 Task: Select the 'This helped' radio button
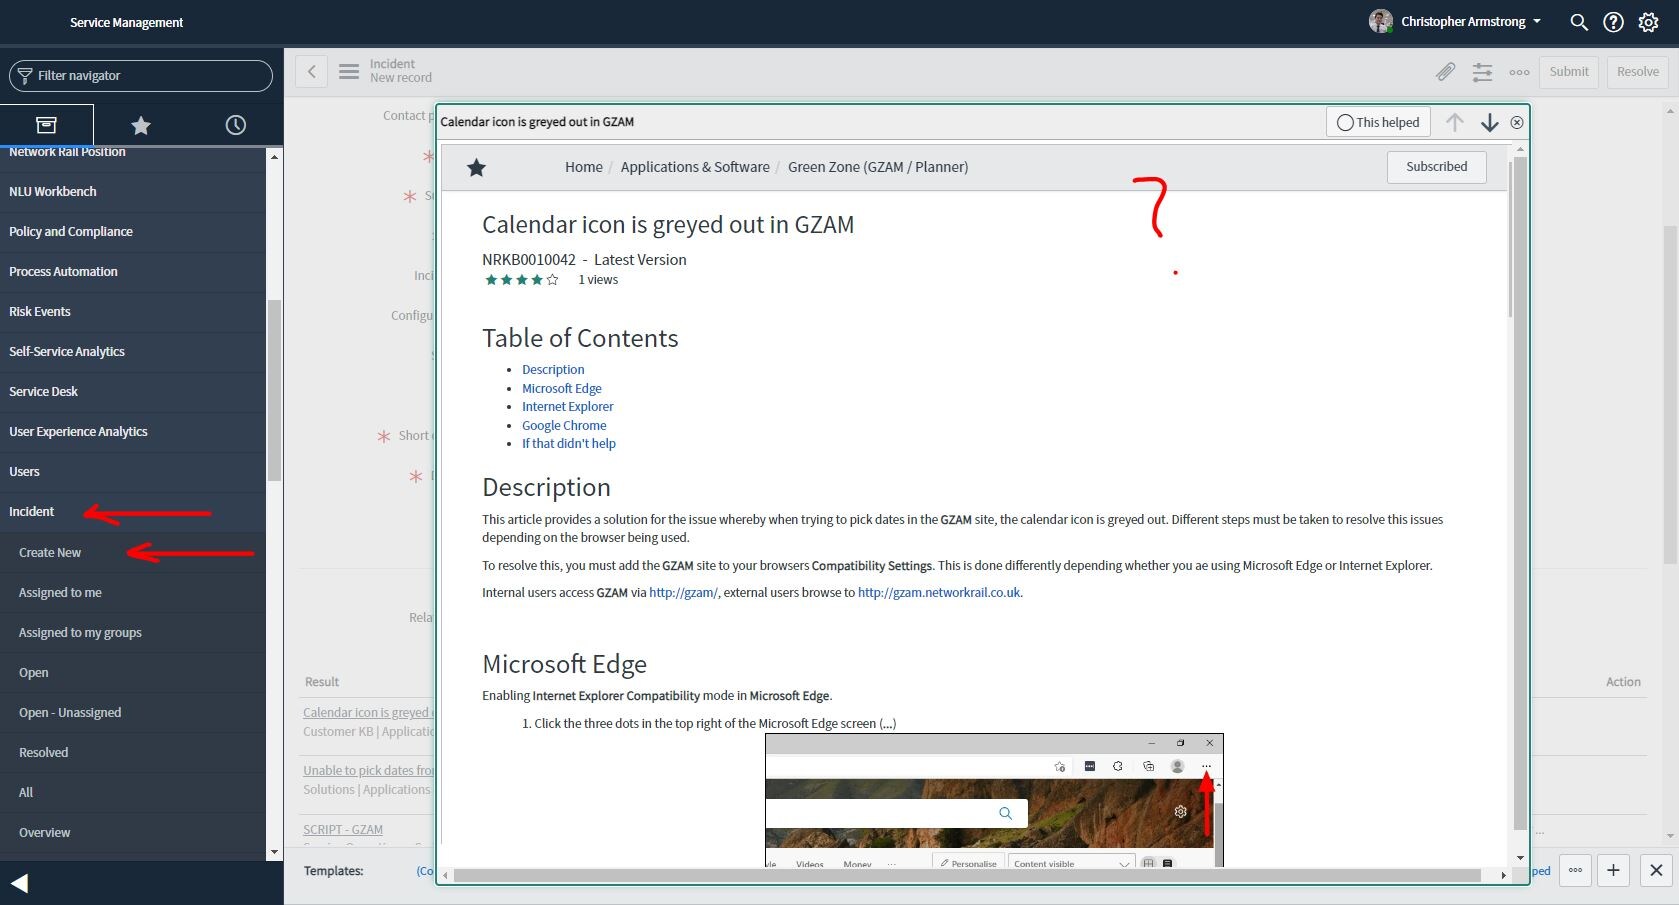pyautogui.click(x=1344, y=121)
